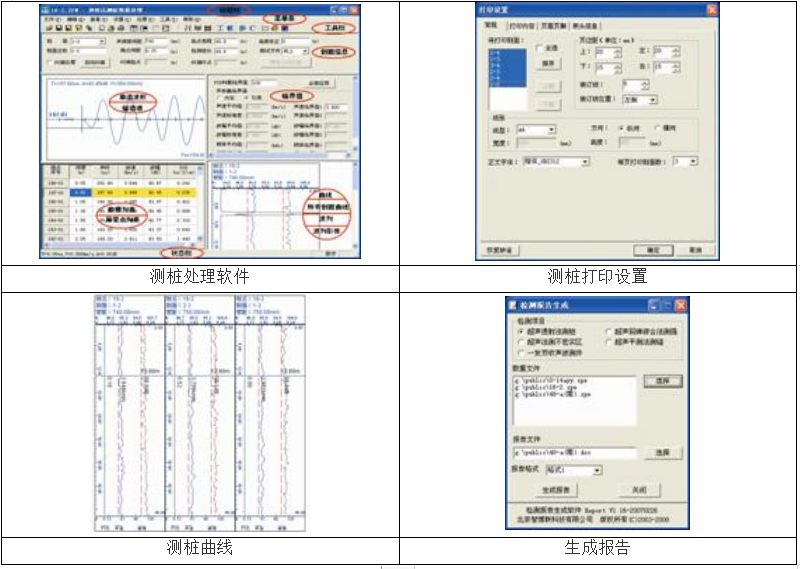This screenshot has height=569, width=800.
Task: Open the 纸型 A4 paper dropdown
Action: (x=551, y=130)
